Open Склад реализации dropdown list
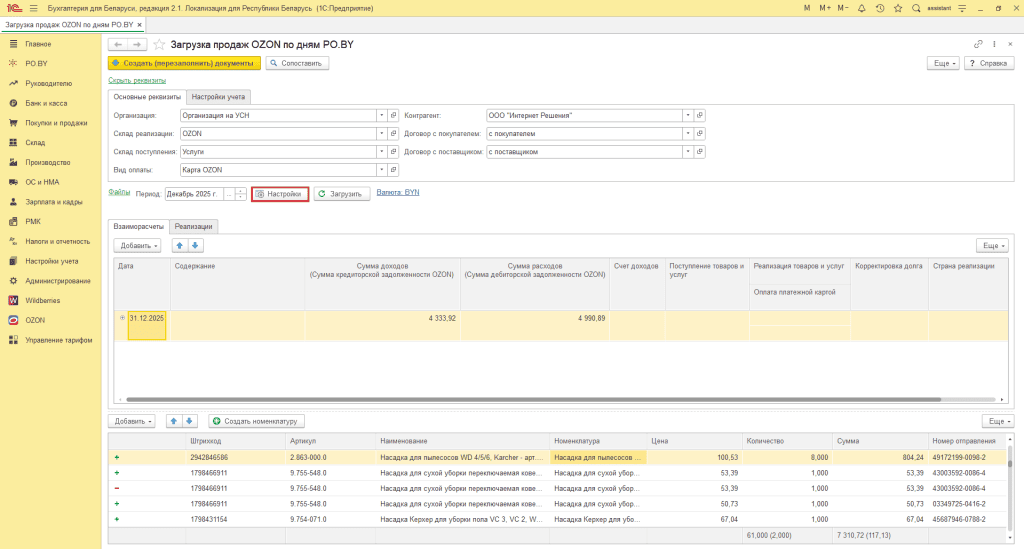1024x549 pixels. (381, 134)
